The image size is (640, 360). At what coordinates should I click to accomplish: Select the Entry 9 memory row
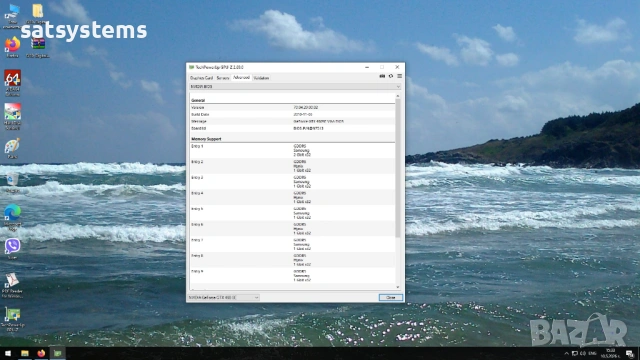pyautogui.click(x=292, y=276)
